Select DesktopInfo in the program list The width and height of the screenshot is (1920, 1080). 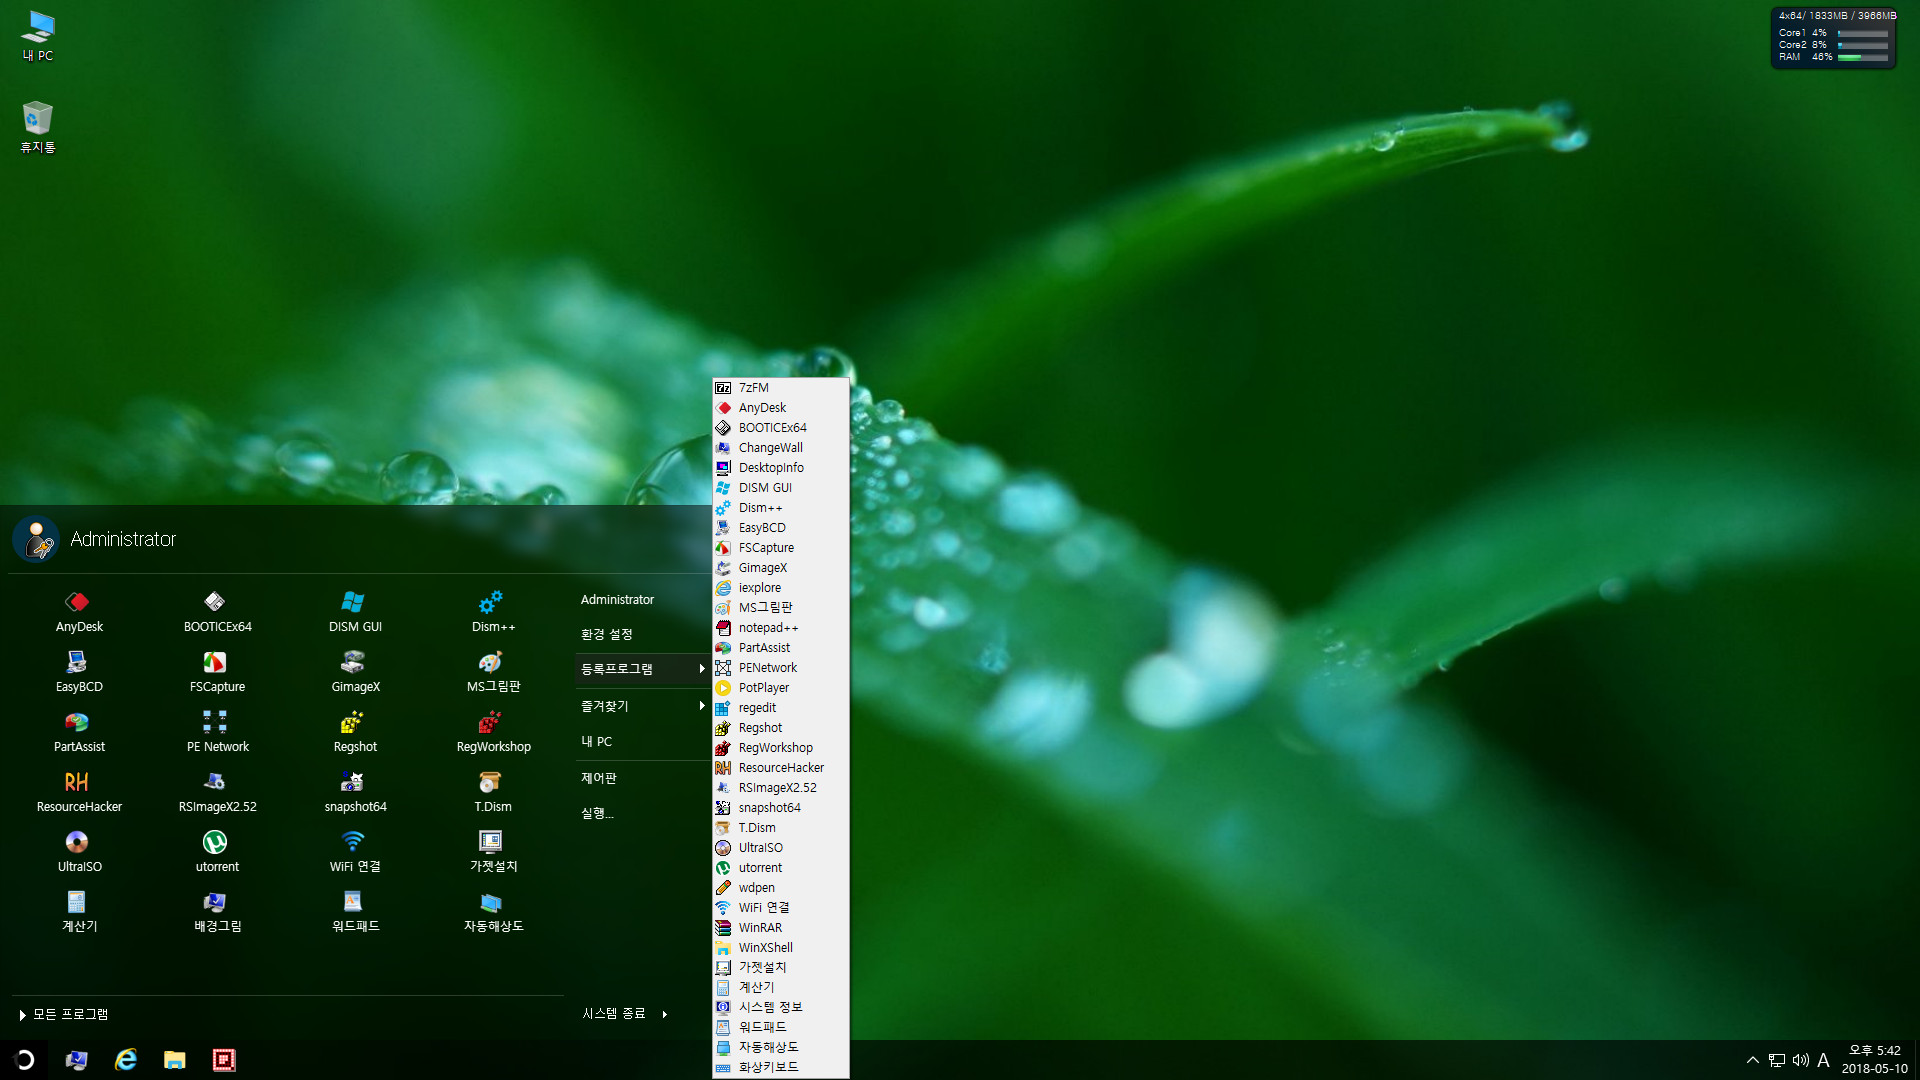[781, 467]
